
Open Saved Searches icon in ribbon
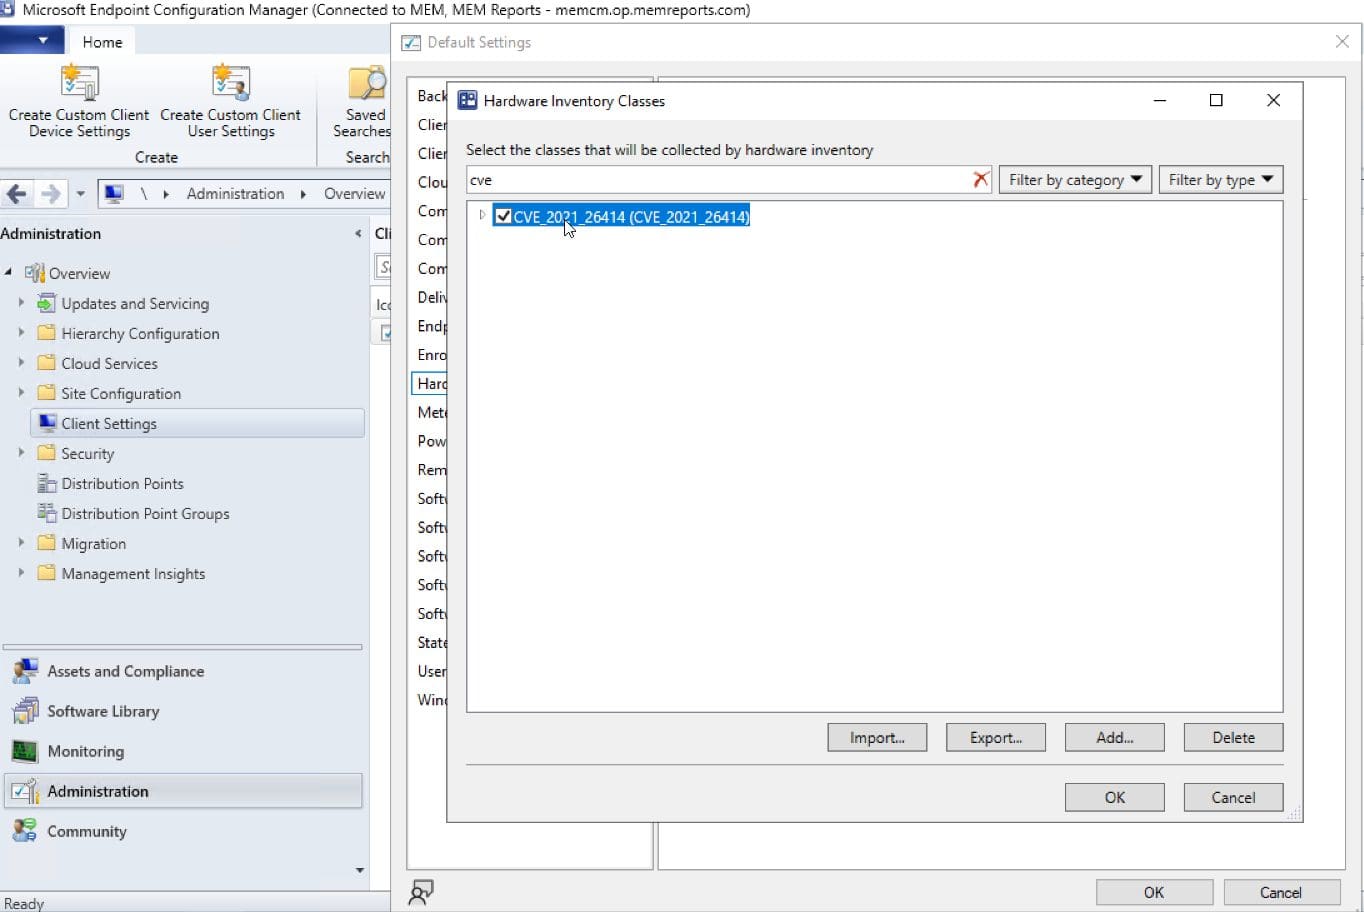[366, 85]
